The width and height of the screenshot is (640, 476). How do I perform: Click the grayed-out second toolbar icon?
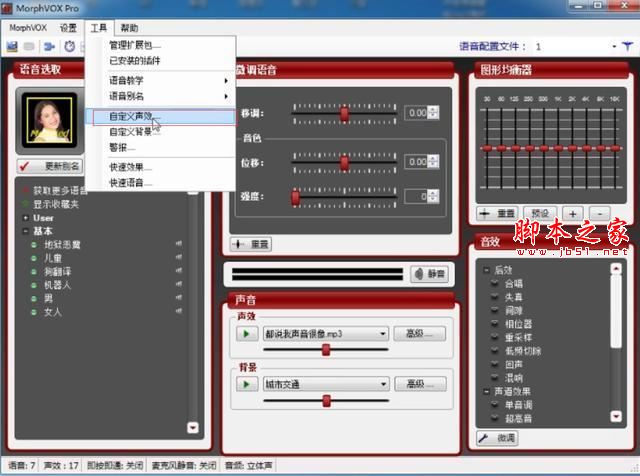29,47
